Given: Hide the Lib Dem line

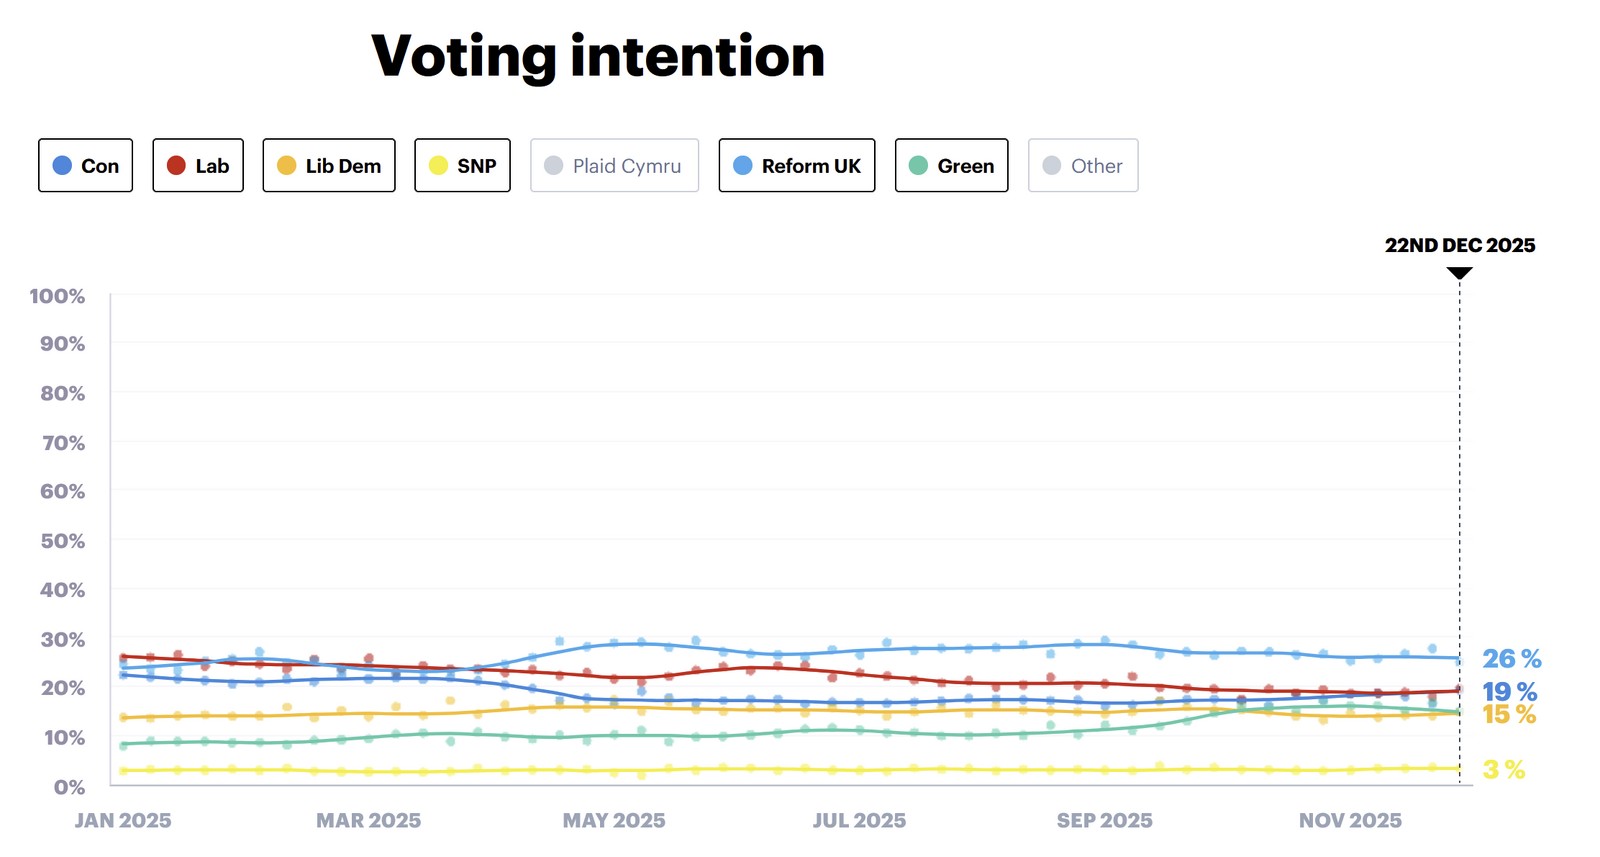Looking at the screenshot, I should pyautogui.click(x=329, y=166).
